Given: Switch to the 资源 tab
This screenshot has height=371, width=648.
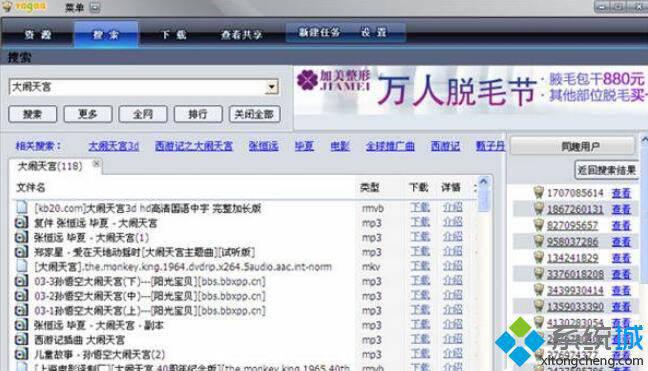Looking at the screenshot, I should [38, 35].
